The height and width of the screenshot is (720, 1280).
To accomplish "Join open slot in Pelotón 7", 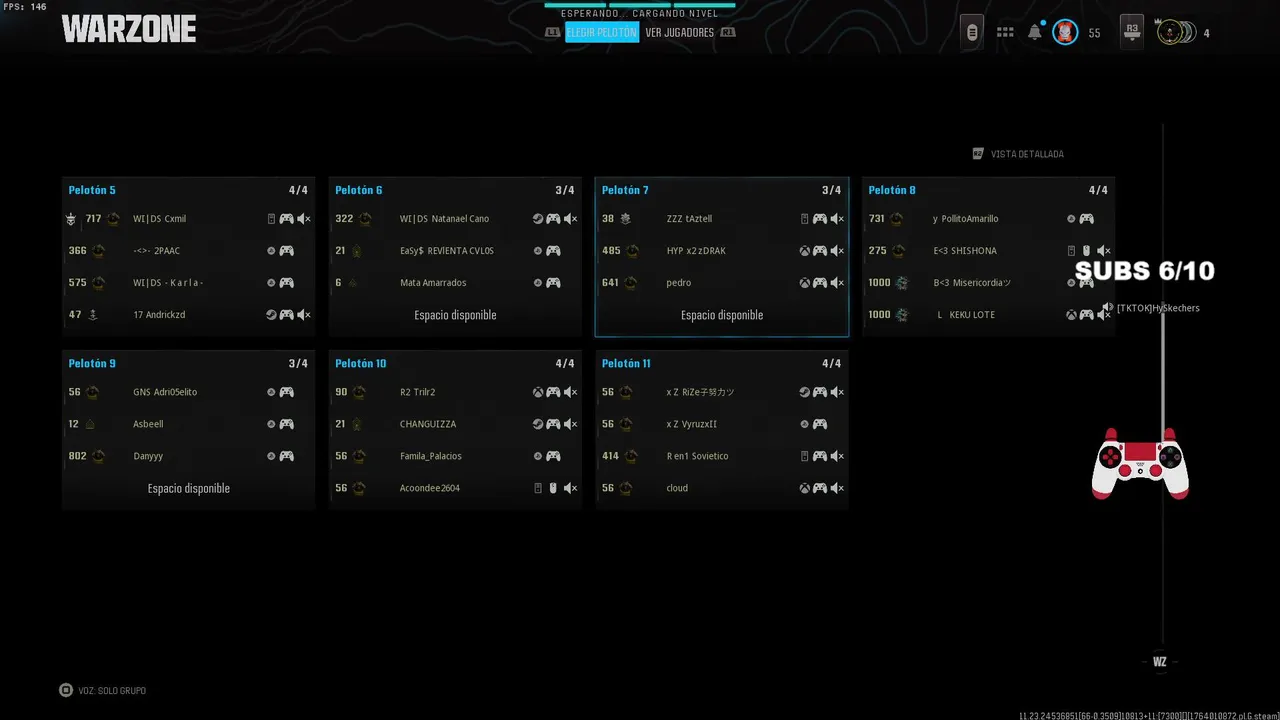I will (x=722, y=315).
